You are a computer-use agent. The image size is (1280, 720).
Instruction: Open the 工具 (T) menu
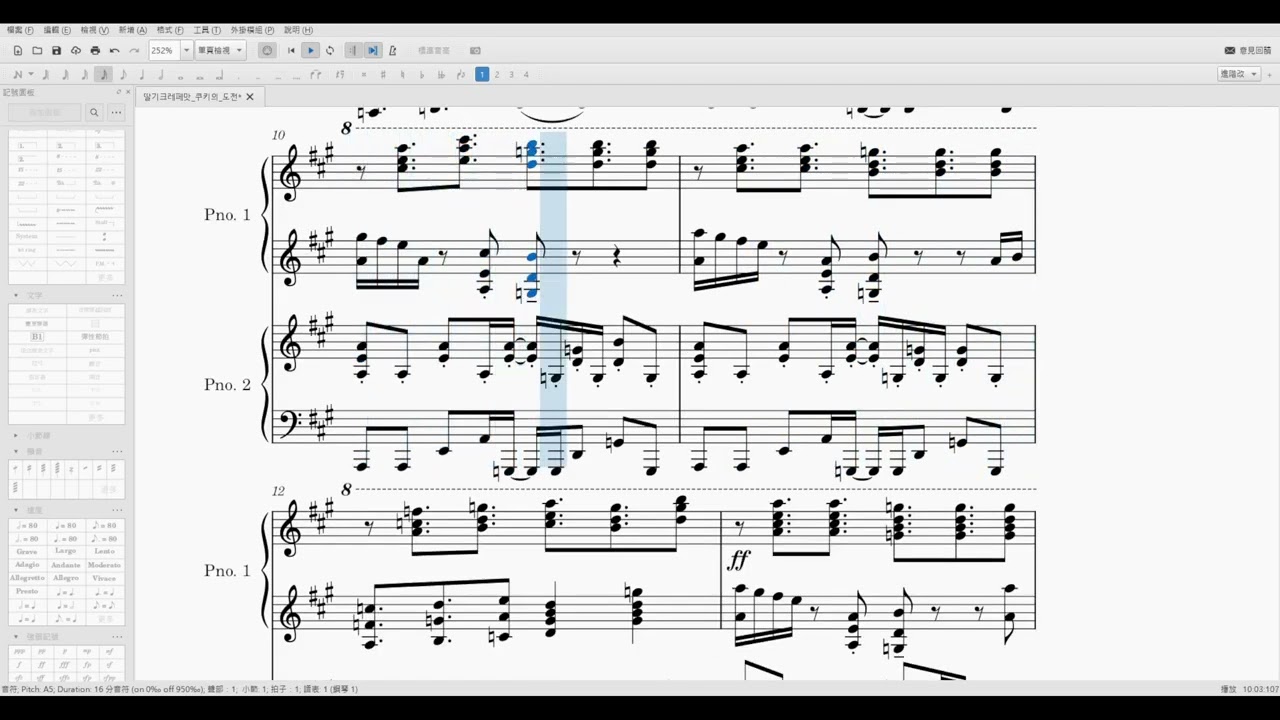tap(207, 30)
